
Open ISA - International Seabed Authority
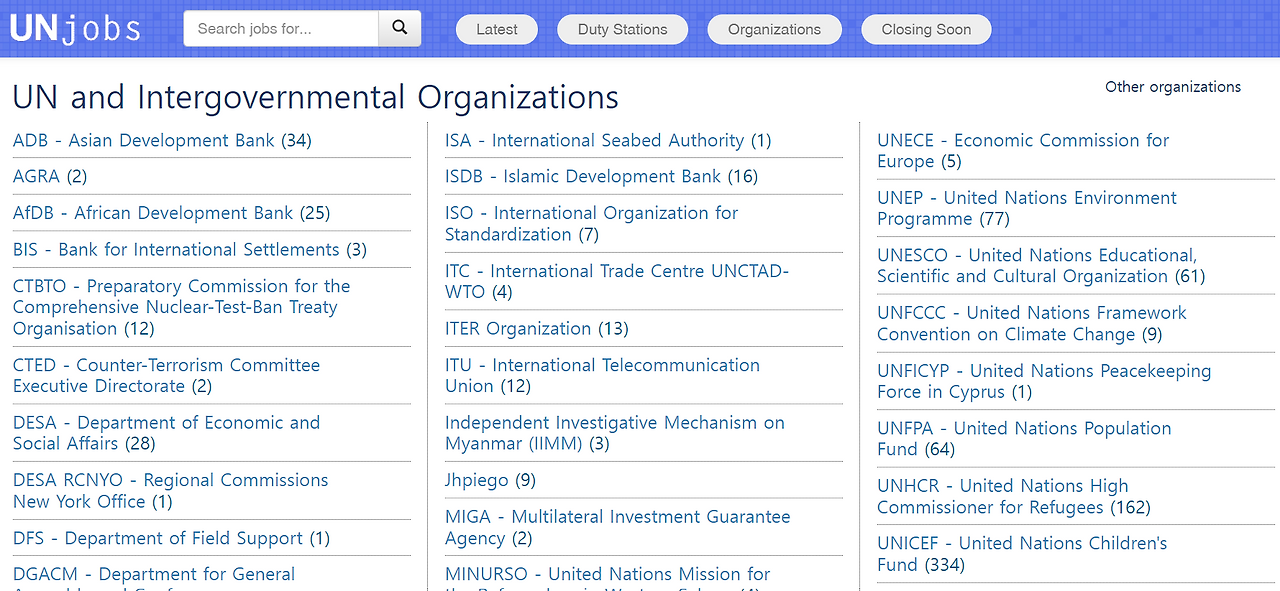594,140
